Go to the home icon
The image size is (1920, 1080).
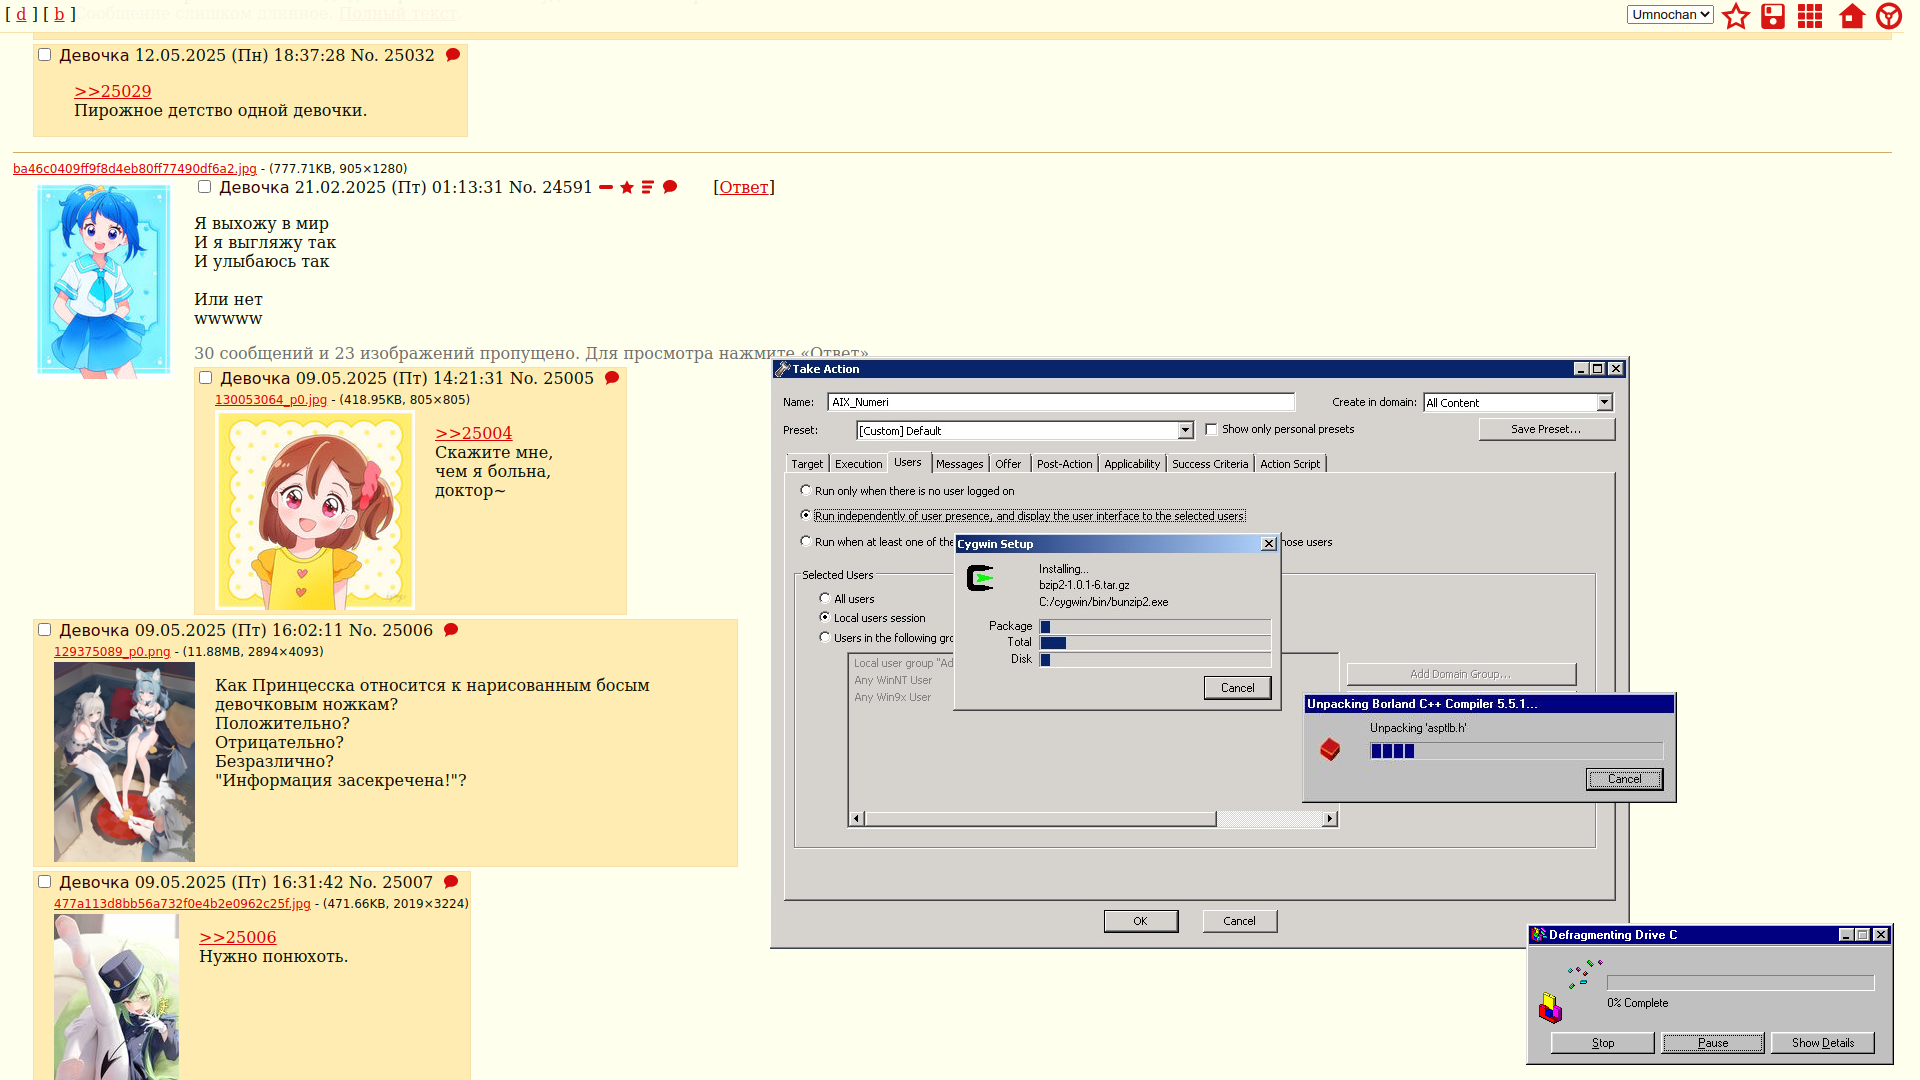pyautogui.click(x=1851, y=16)
